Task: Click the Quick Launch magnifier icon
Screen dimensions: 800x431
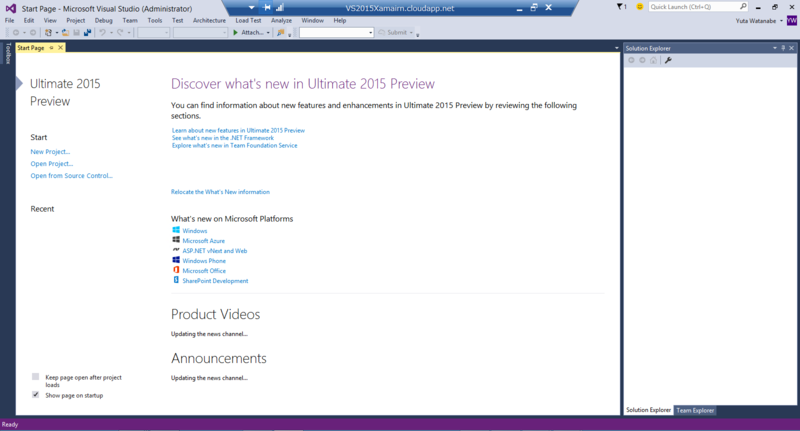Action: pyautogui.click(x=743, y=7)
